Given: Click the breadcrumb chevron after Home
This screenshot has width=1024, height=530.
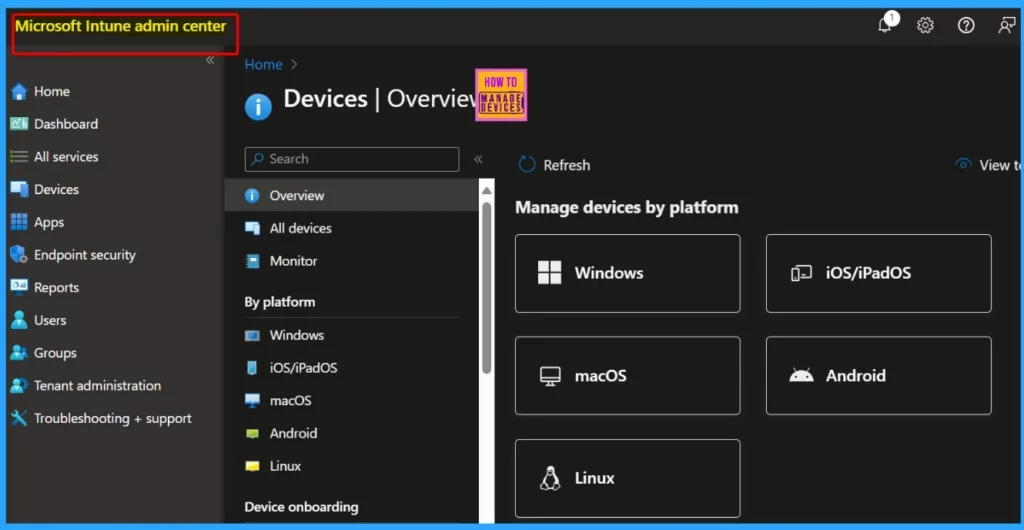Looking at the screenshot, I should 294,65.
